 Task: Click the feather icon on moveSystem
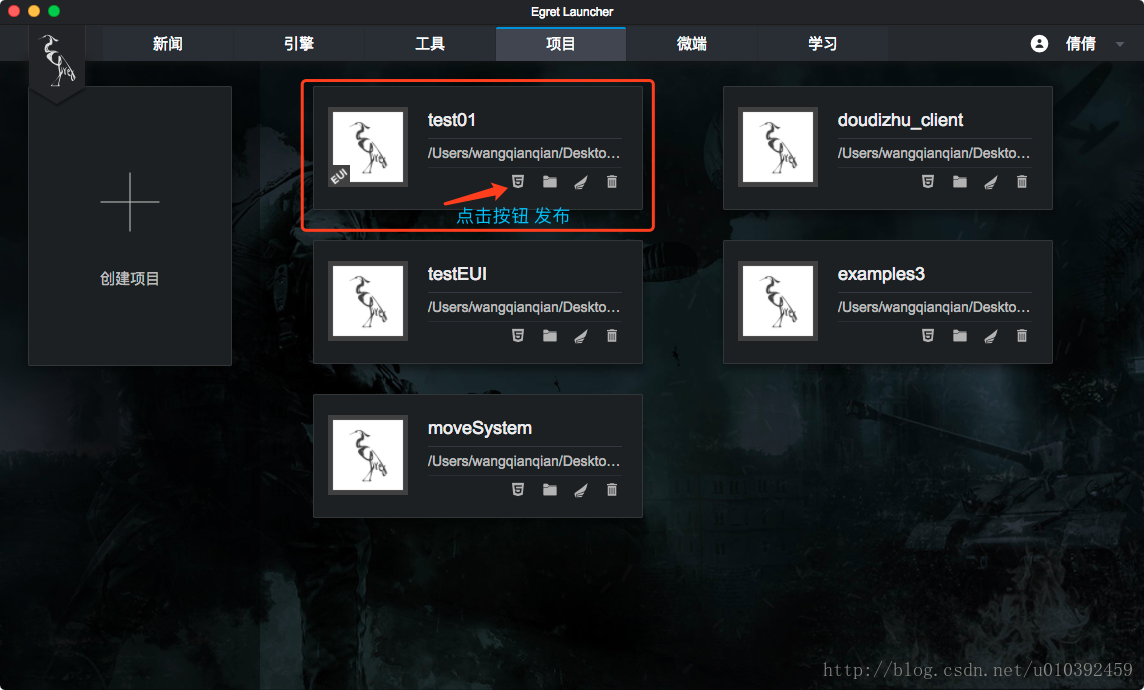pos(581,489)
